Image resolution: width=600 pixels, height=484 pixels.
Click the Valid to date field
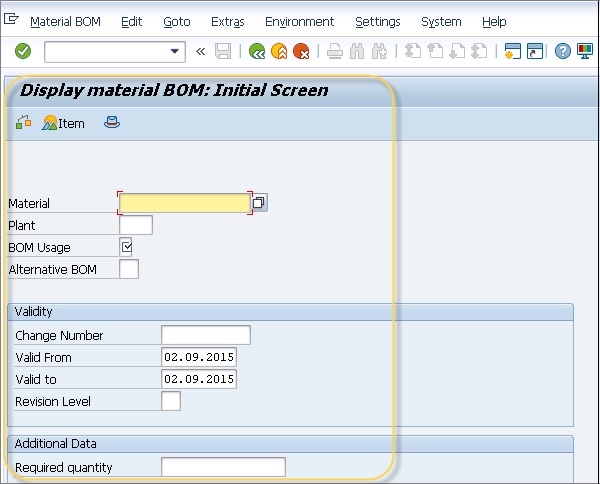[x=199, y=379]
